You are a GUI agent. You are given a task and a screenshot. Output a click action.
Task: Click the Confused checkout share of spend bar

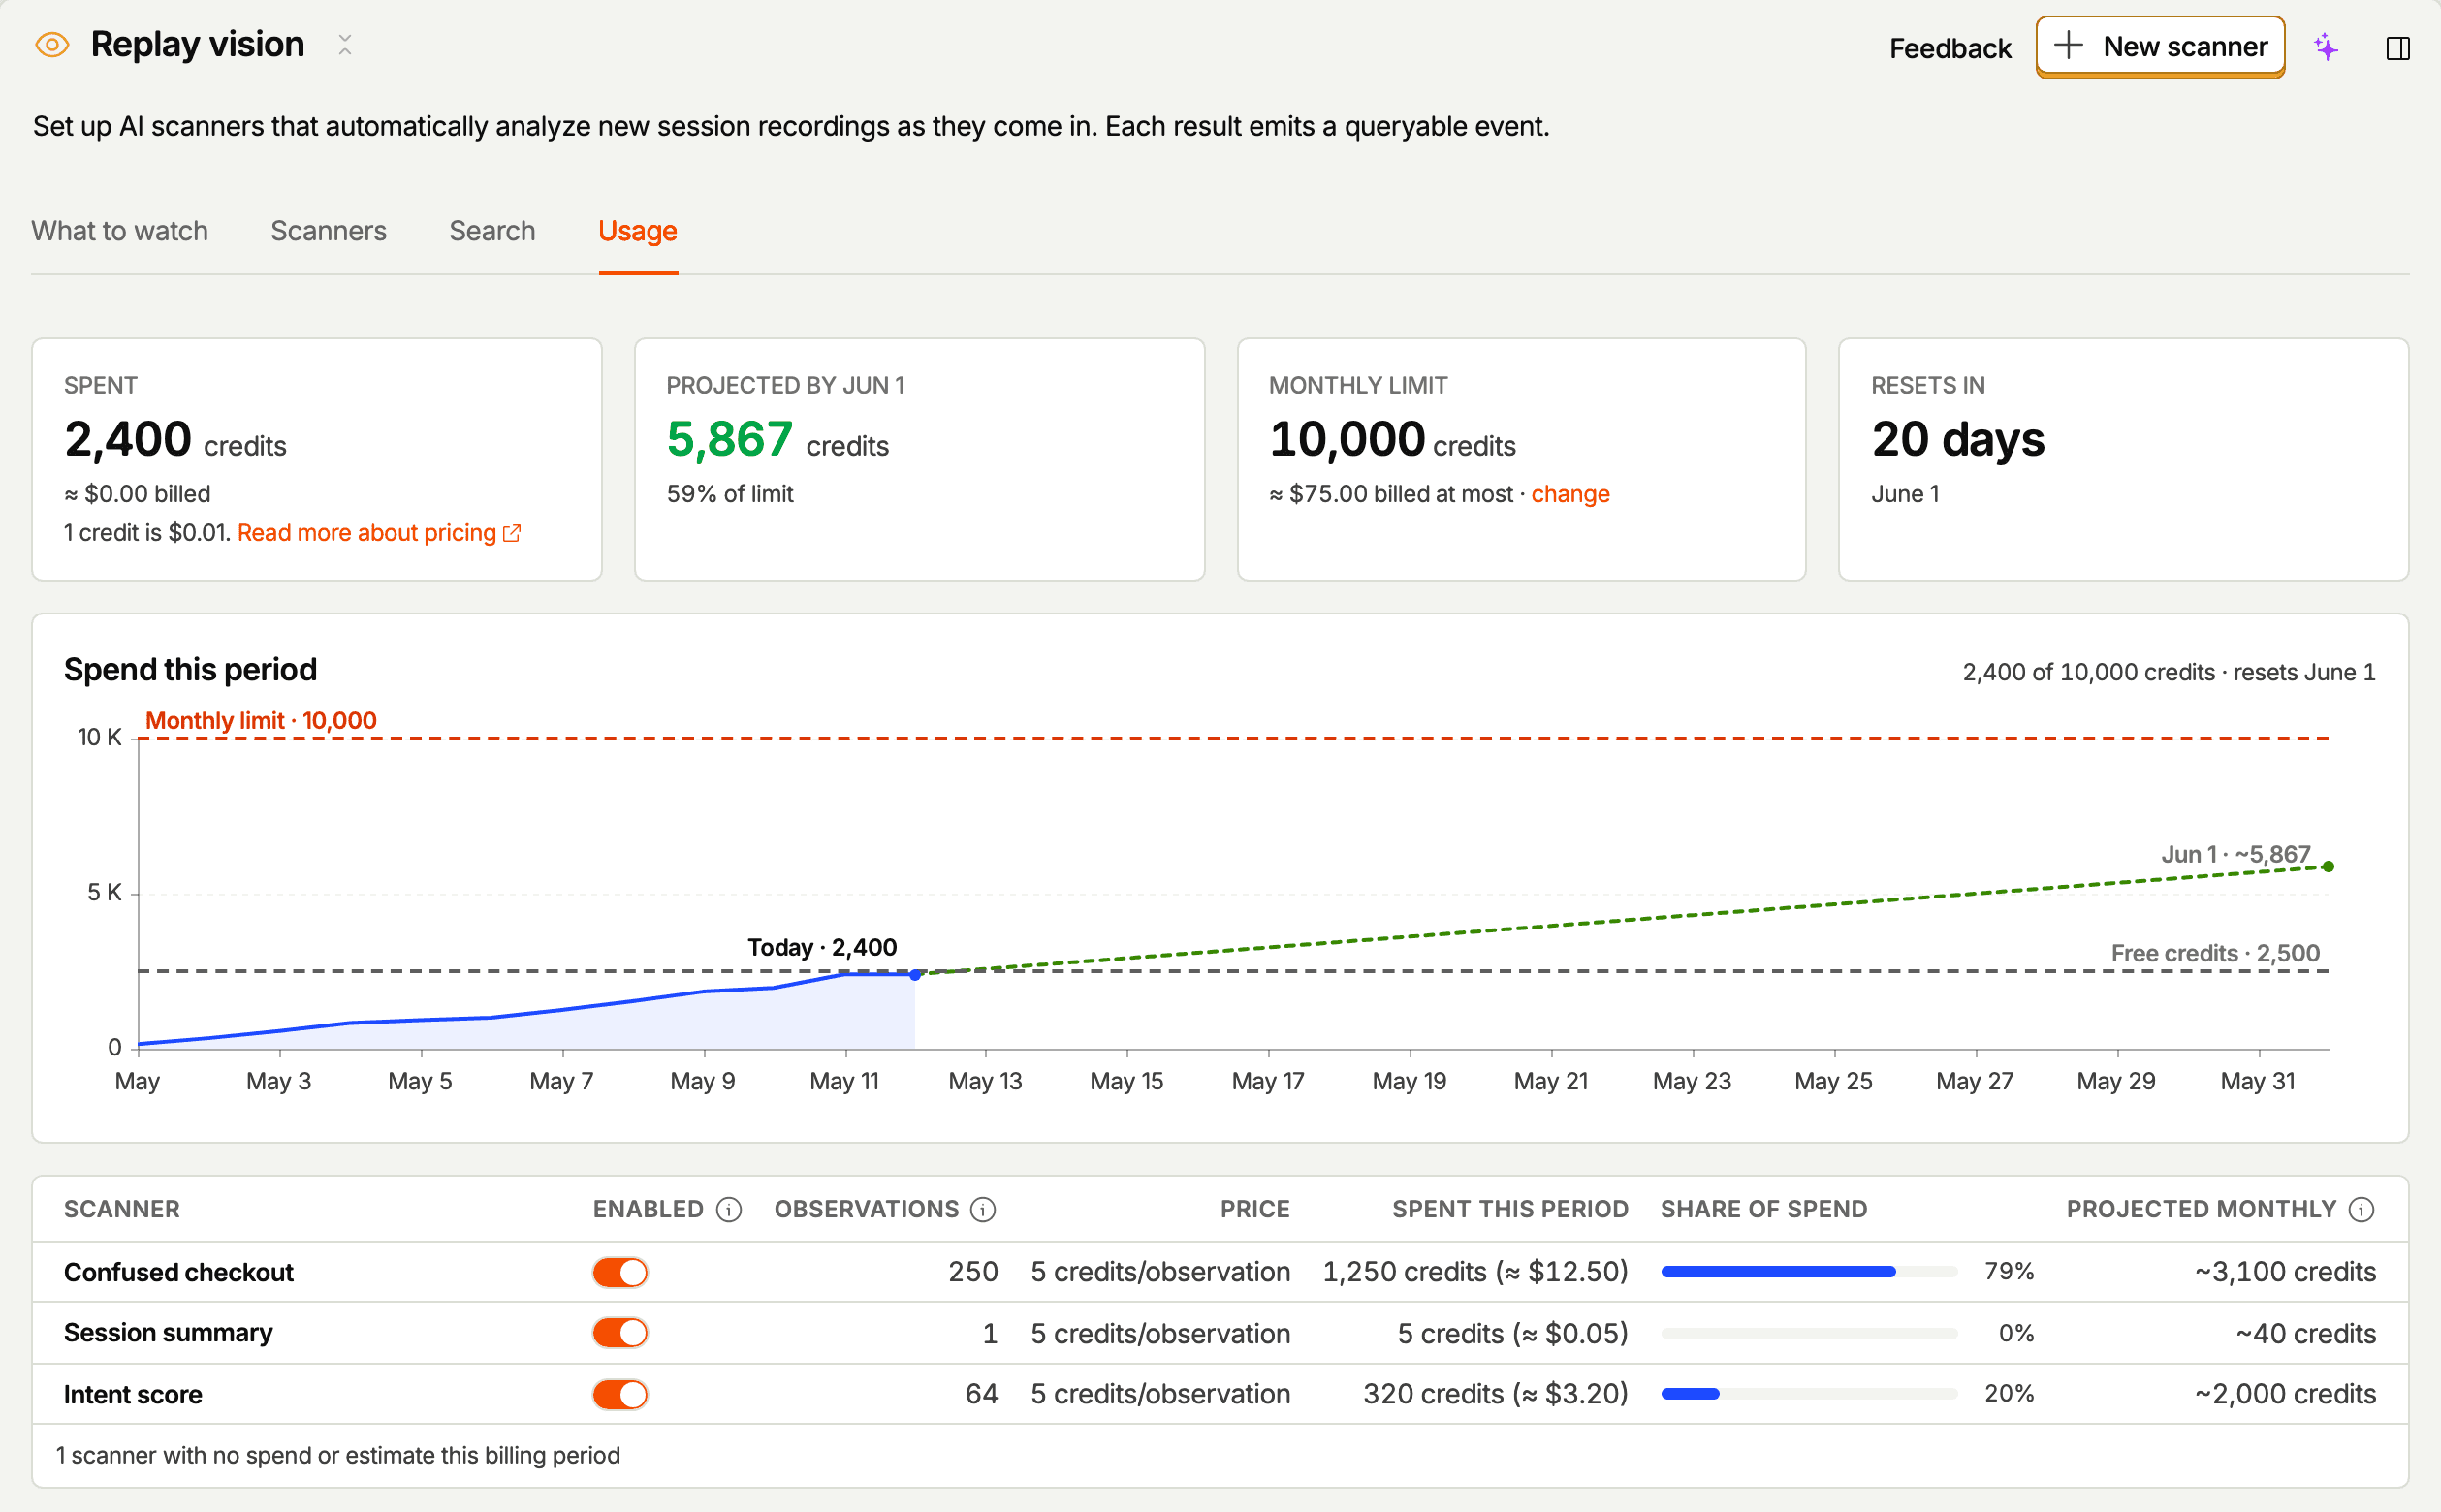pyautogui.click(x=1809, y=1272)
